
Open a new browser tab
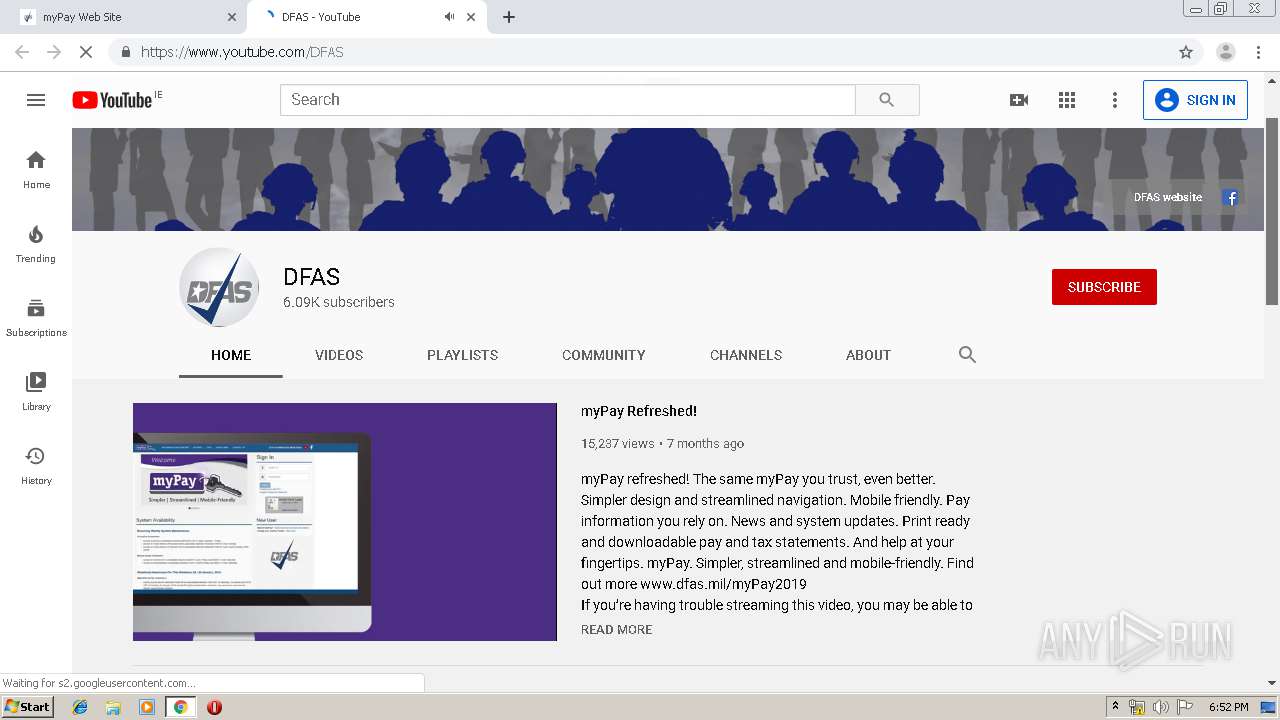tap(509, 17)
